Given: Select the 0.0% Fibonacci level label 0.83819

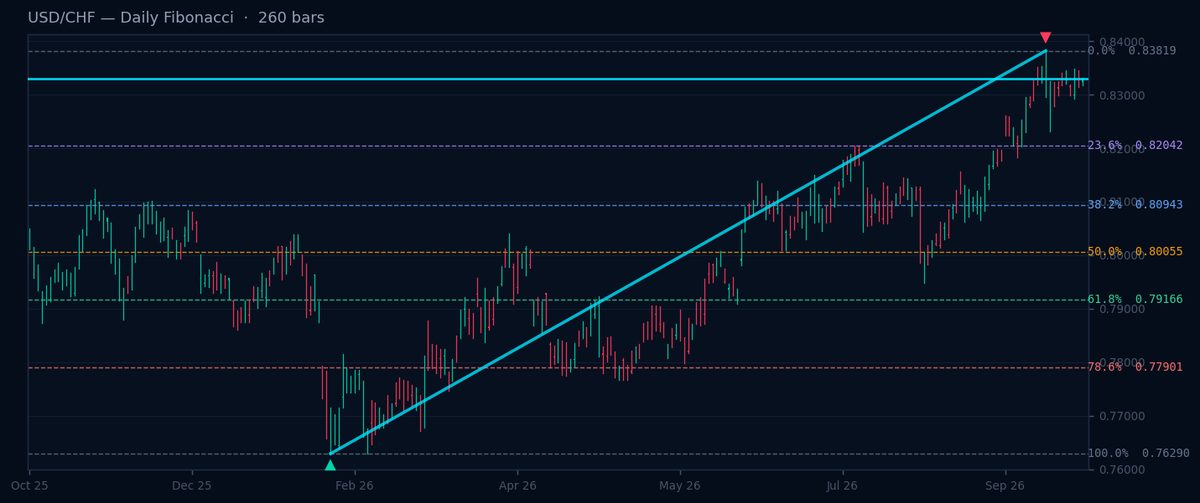Looking at the screenshot, I should [x=1131, y=51].
